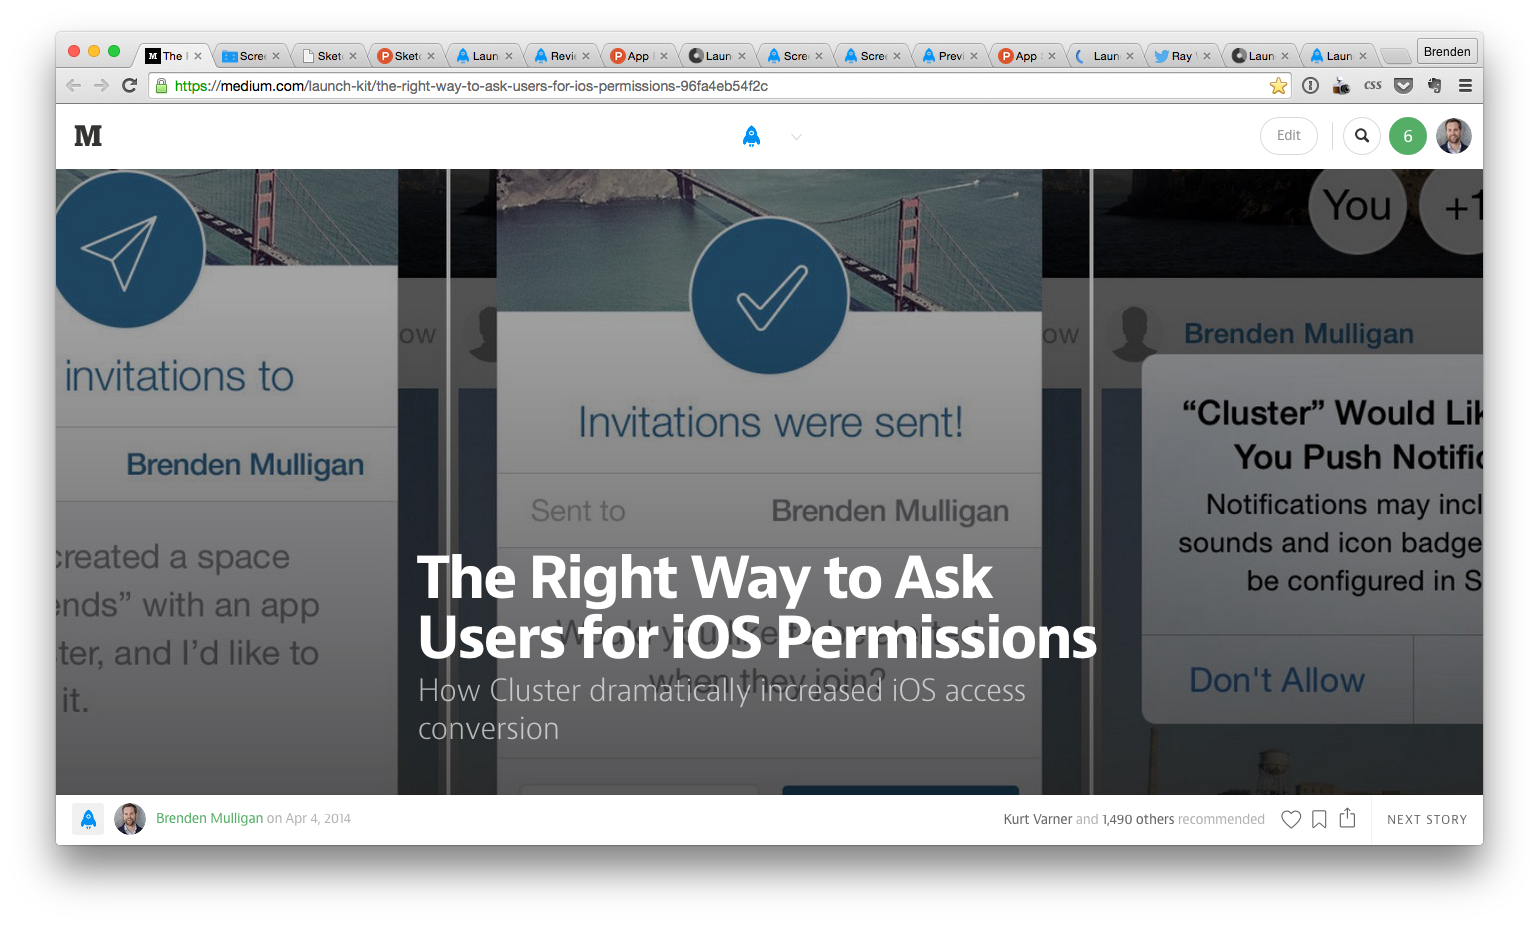View the 6 notifications

pos(1408,136)
